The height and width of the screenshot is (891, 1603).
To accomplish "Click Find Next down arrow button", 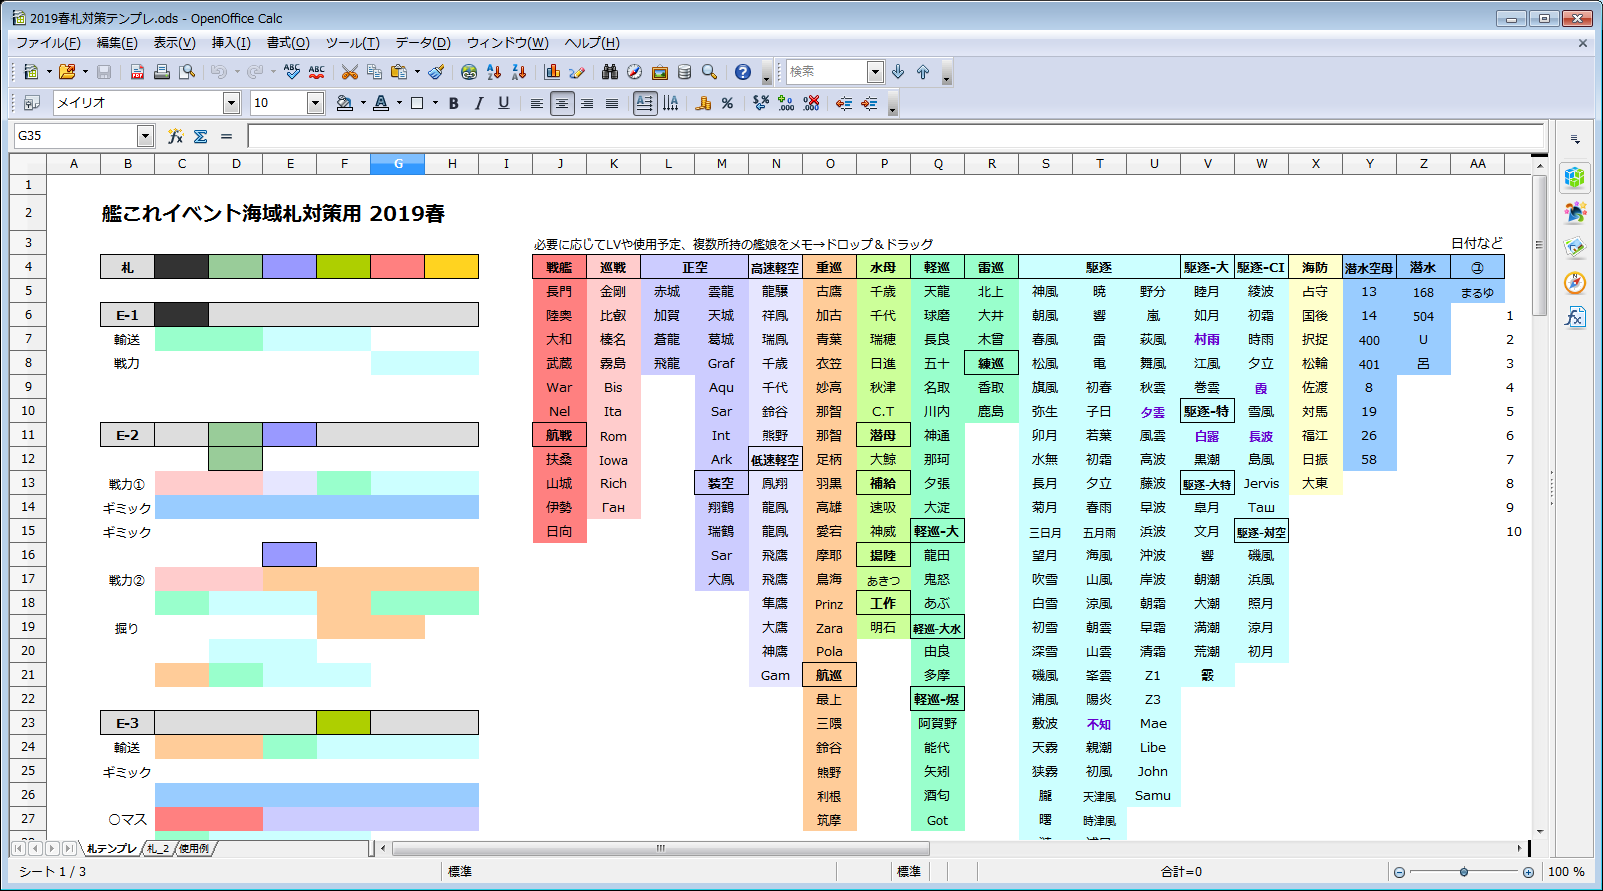I will coord(898,72).
